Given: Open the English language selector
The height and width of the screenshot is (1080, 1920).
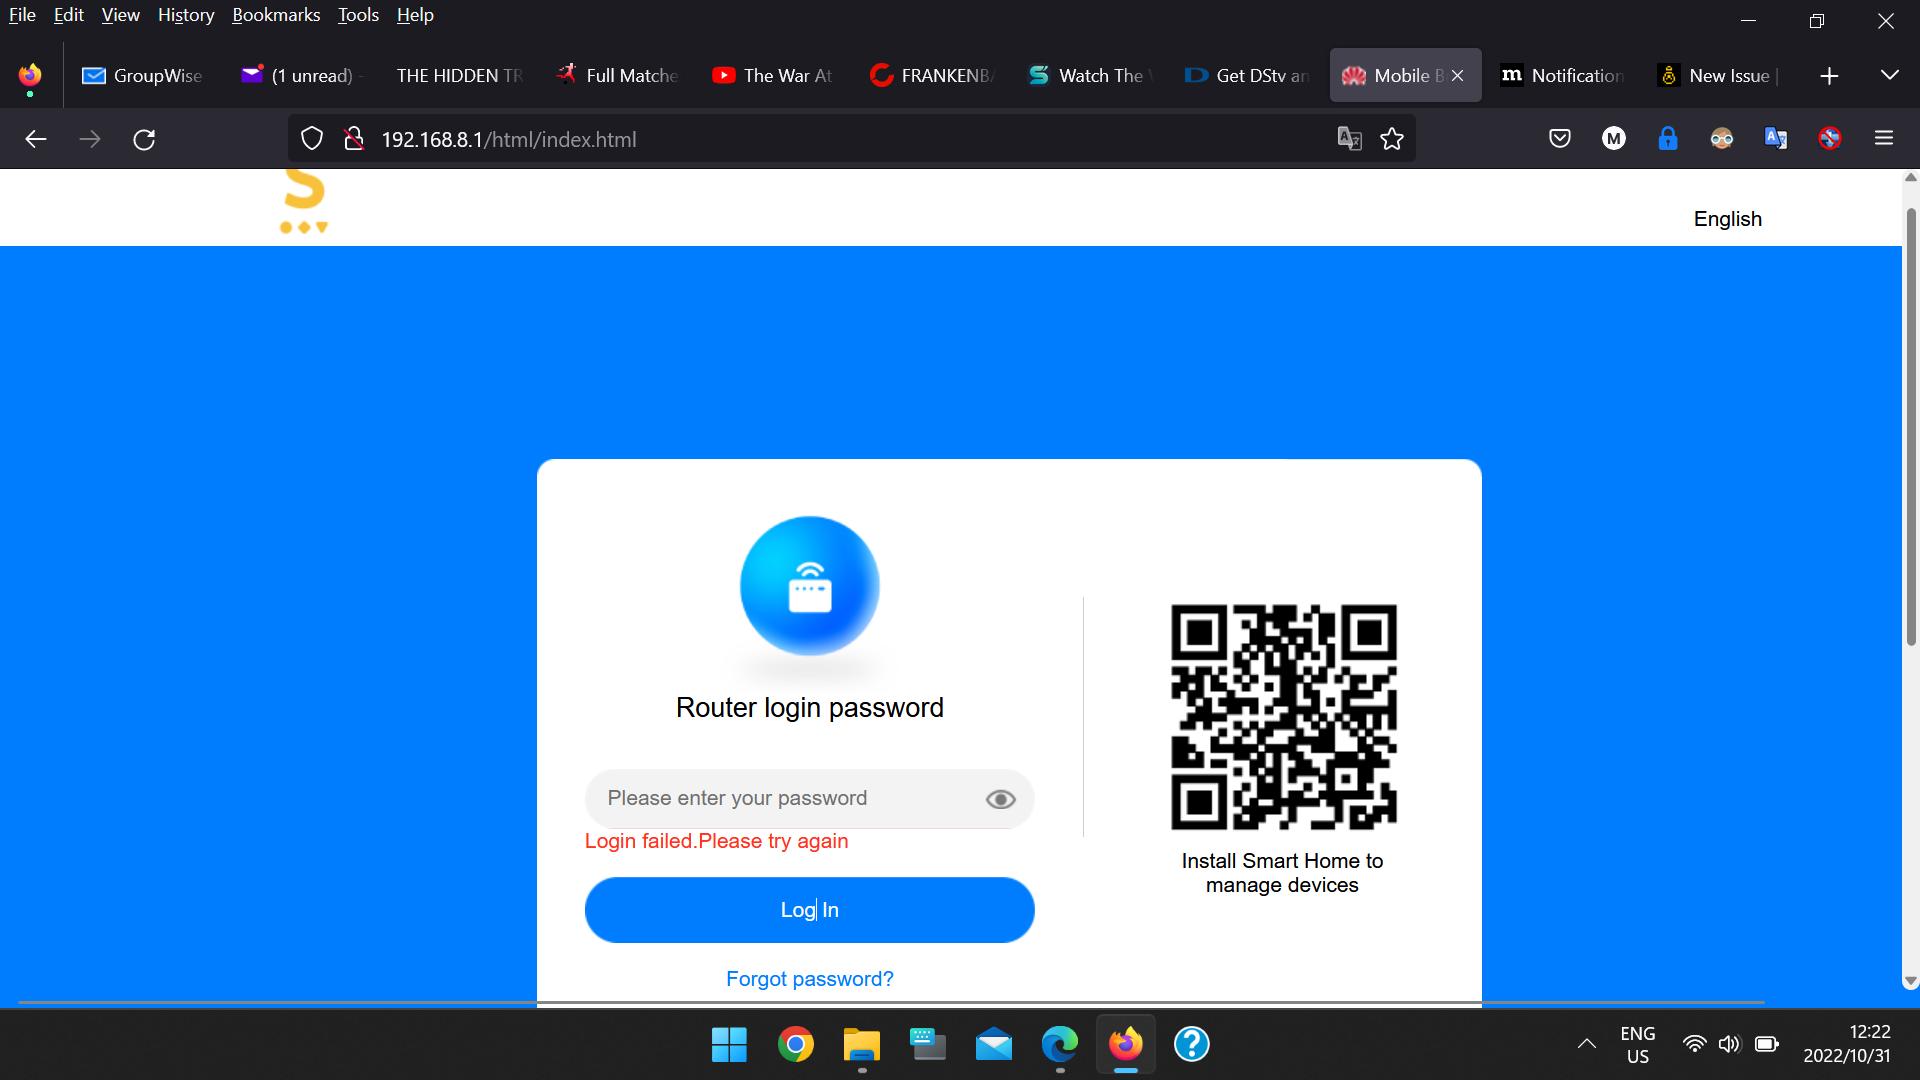Looking at the screenshot, I should [x=1727, y=218].
